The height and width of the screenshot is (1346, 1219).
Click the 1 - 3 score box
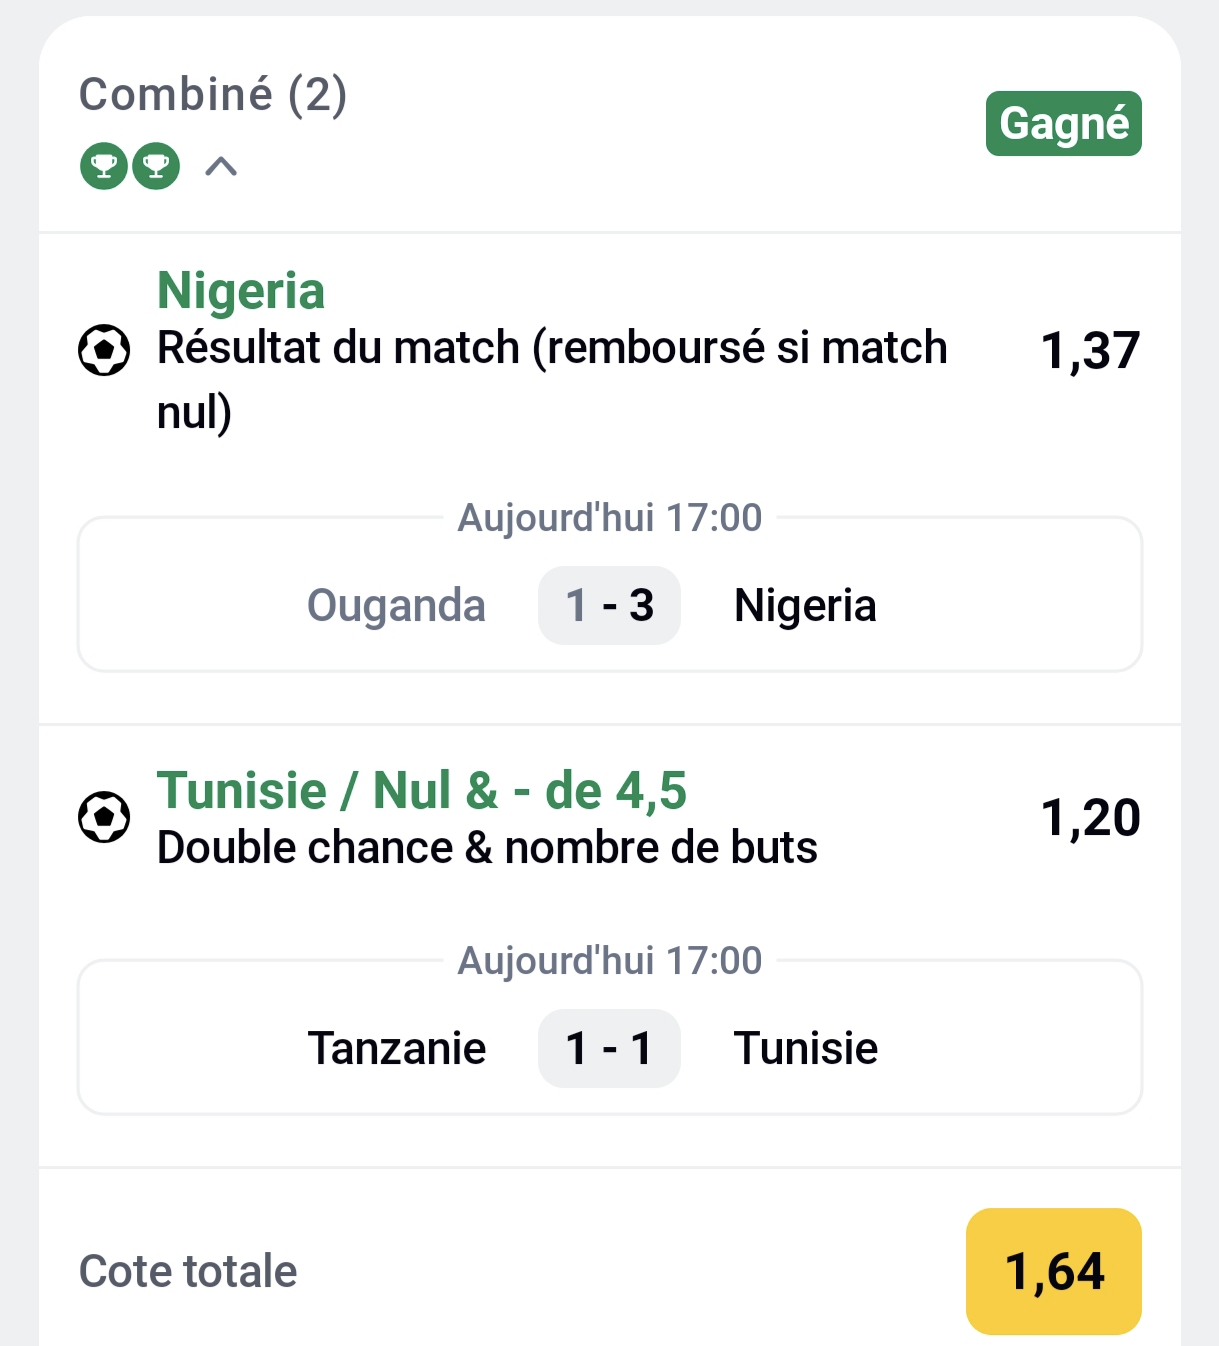tap(609, 606)
